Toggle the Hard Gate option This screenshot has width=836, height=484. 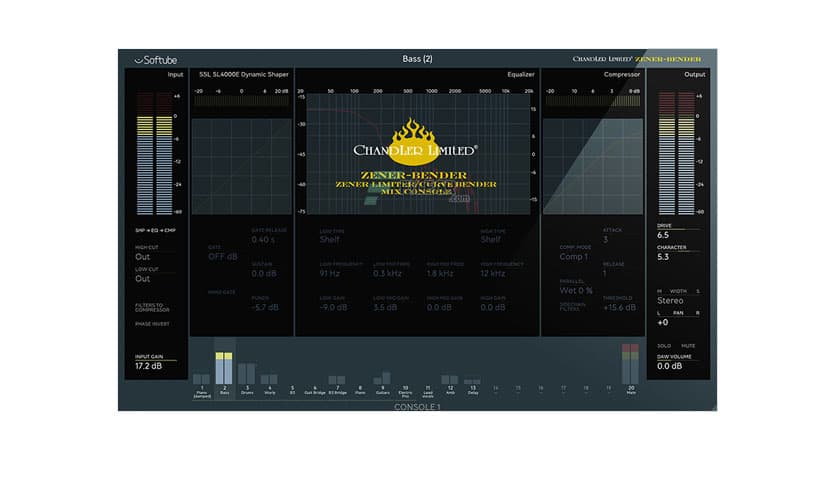pyautogui.click(x=221, y=293)
